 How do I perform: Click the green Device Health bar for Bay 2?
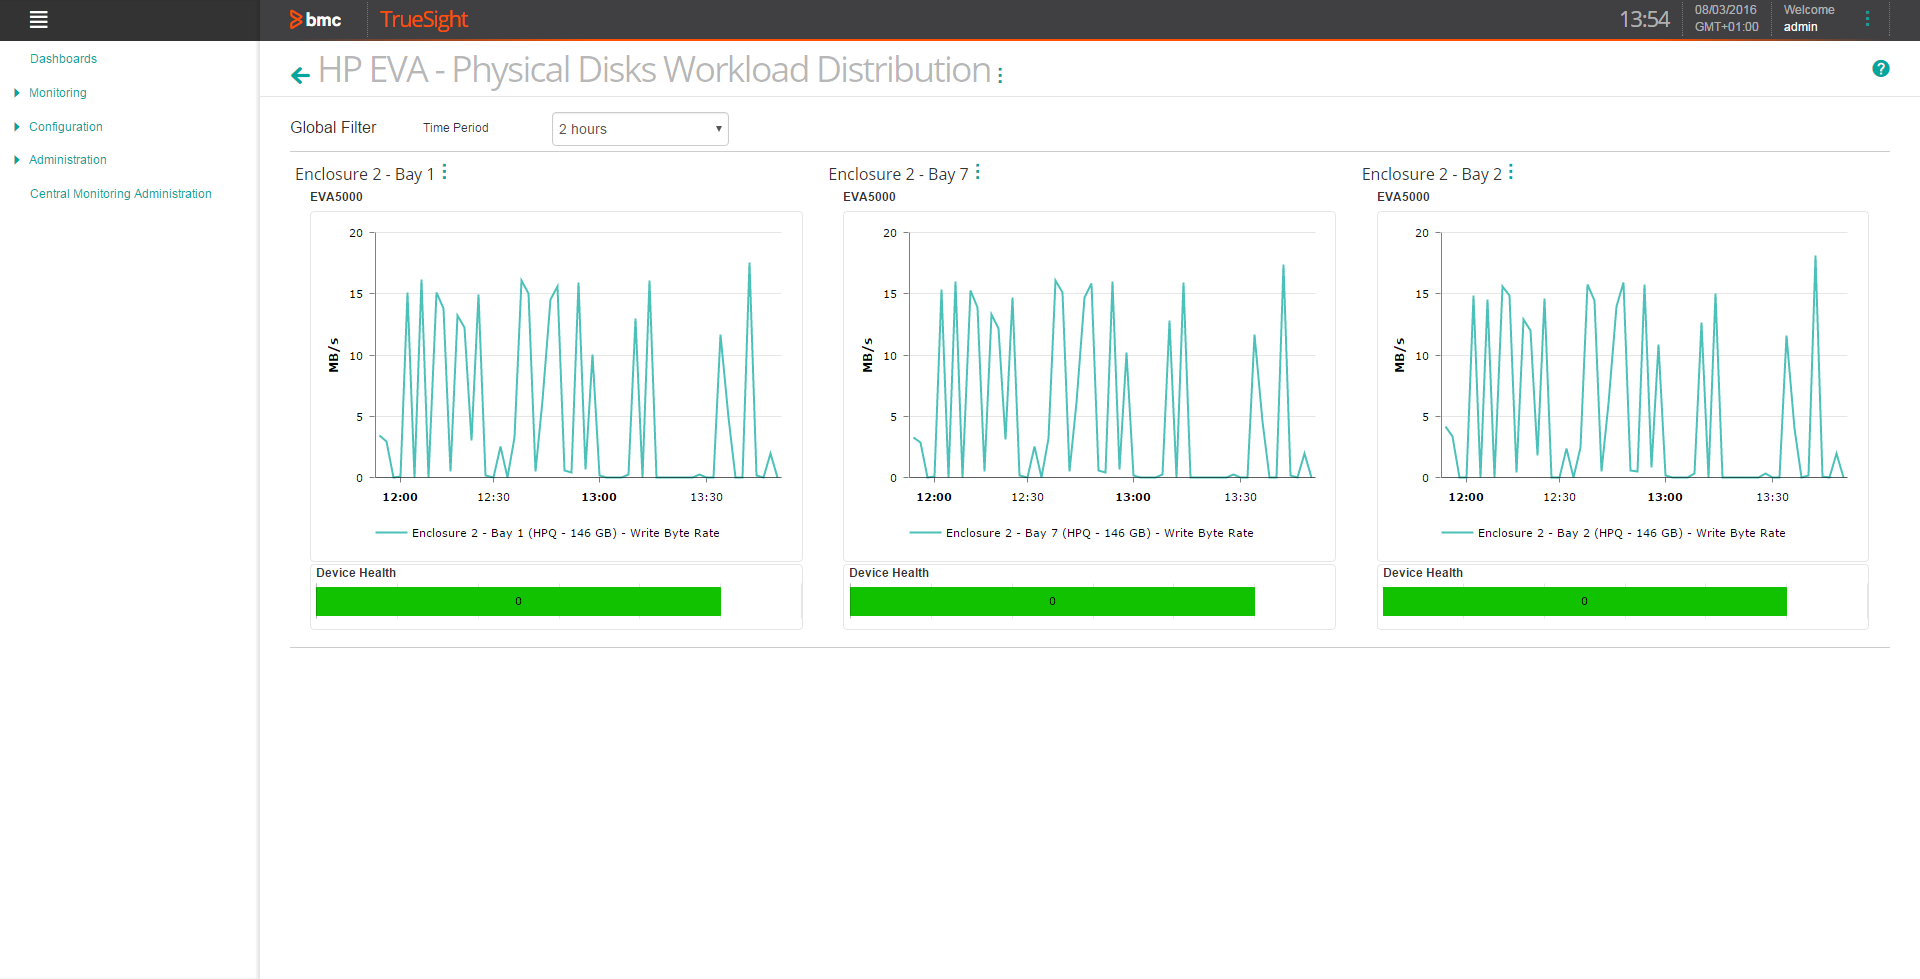tap(1584, 601)
